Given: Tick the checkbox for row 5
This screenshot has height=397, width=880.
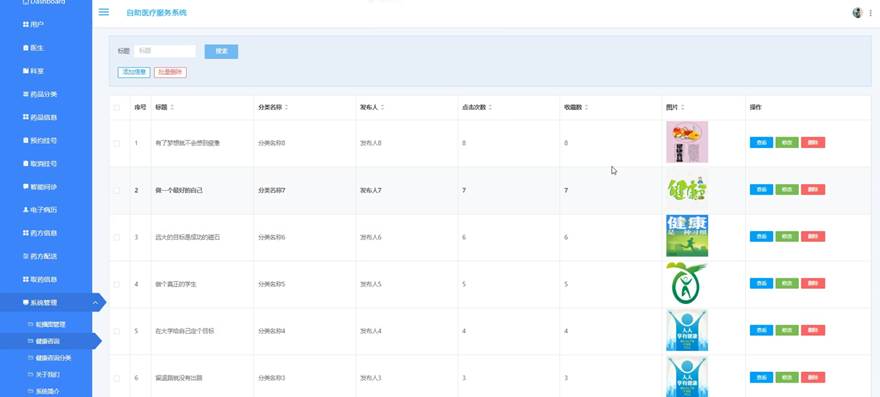Looking at the screenshot, I should tap(117, 331).
